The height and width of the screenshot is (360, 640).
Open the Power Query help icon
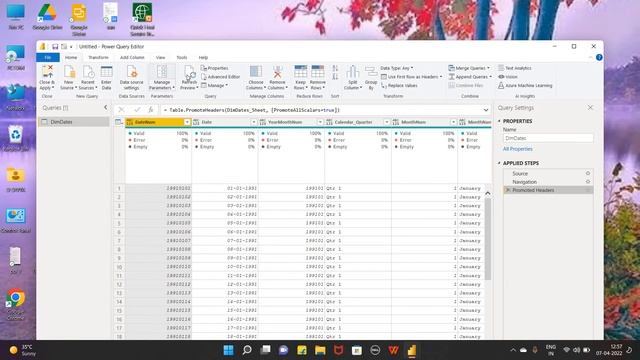pos(599,58)
